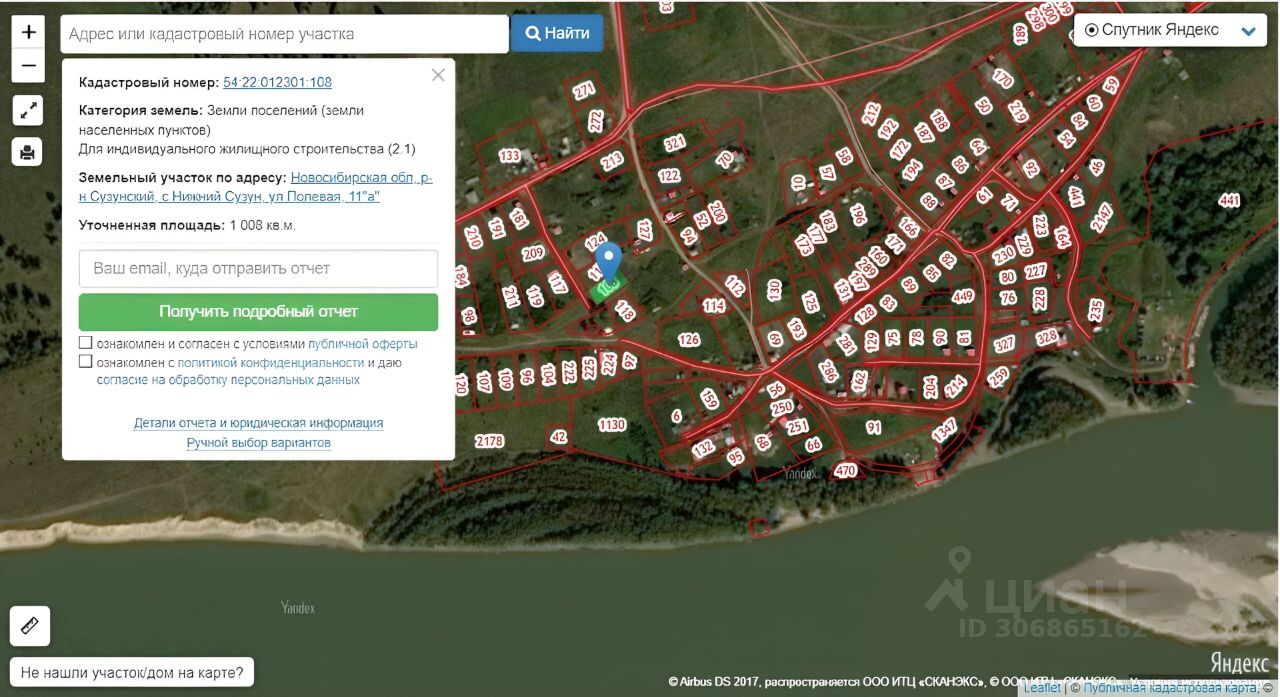This screenshot has height=697, width=1280.
Task: Print the current map view
Action: 28,152
